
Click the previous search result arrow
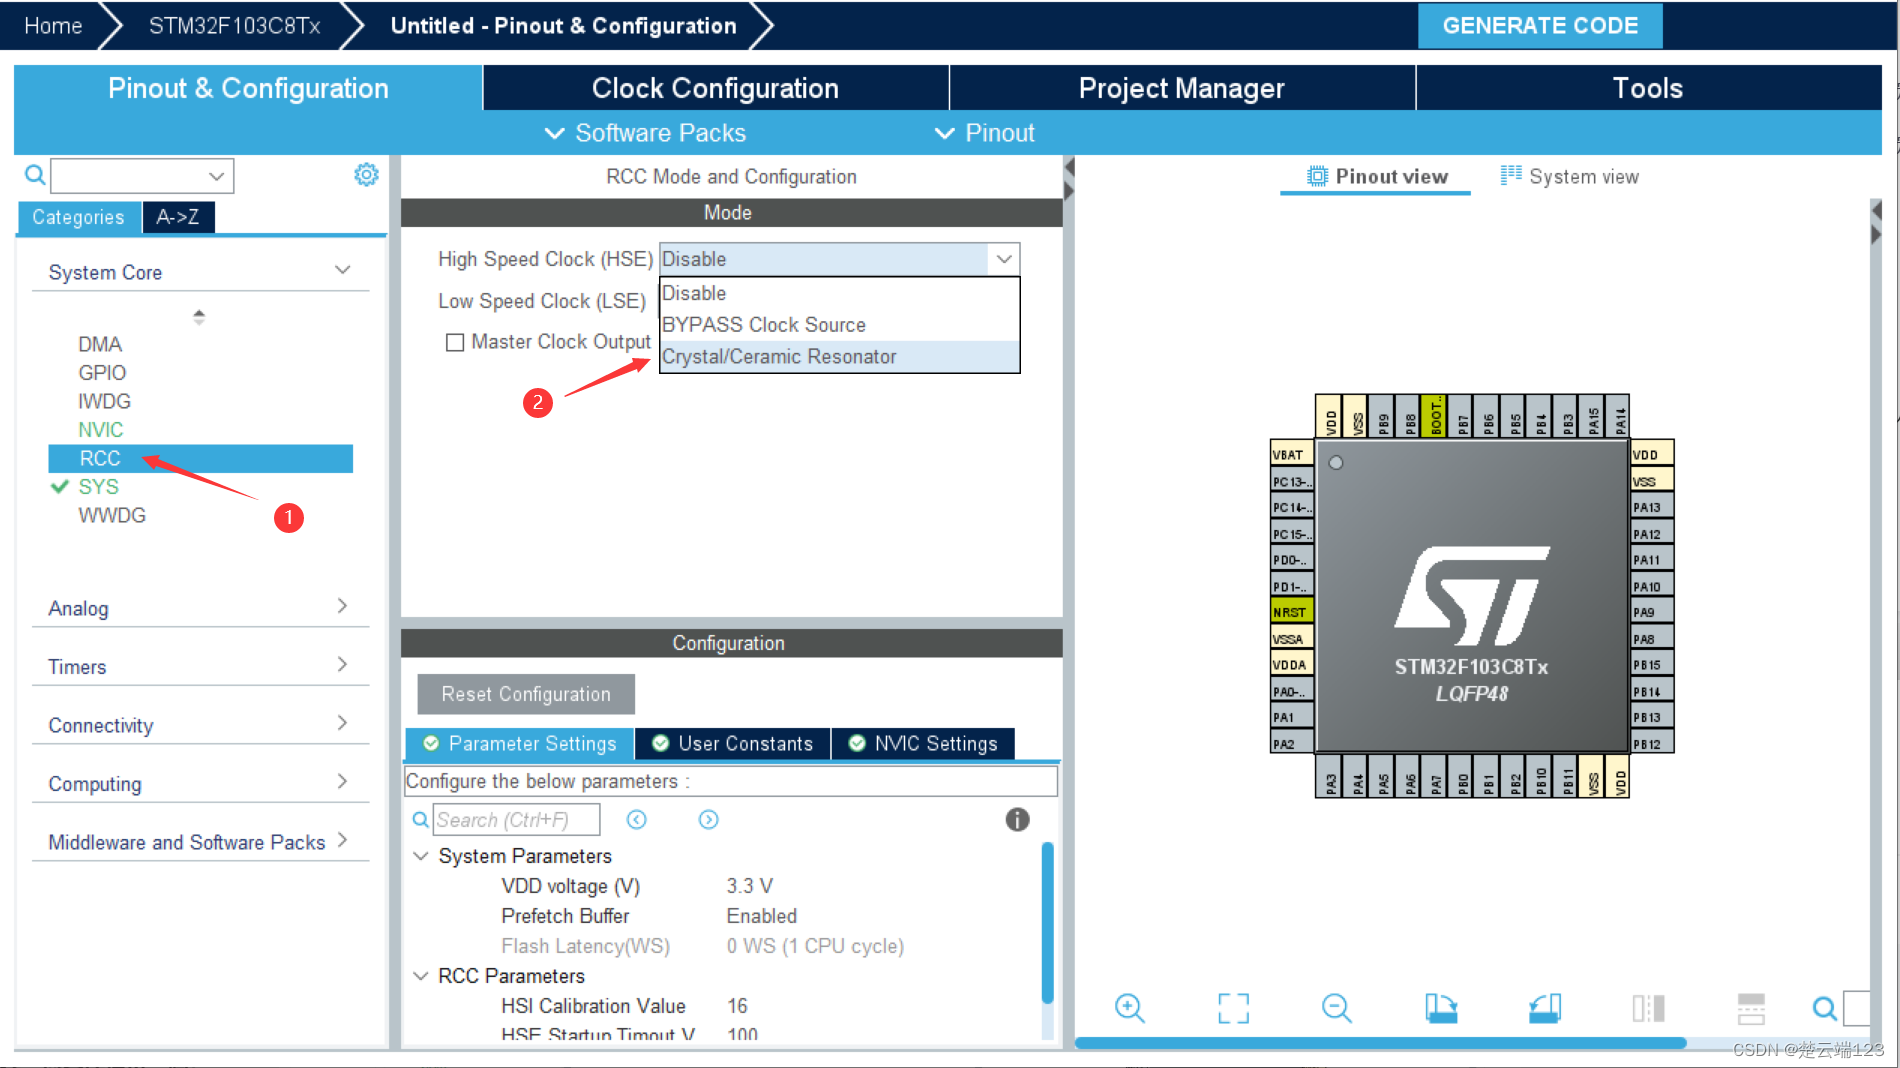pyautogui.click(x=637, y=820)
